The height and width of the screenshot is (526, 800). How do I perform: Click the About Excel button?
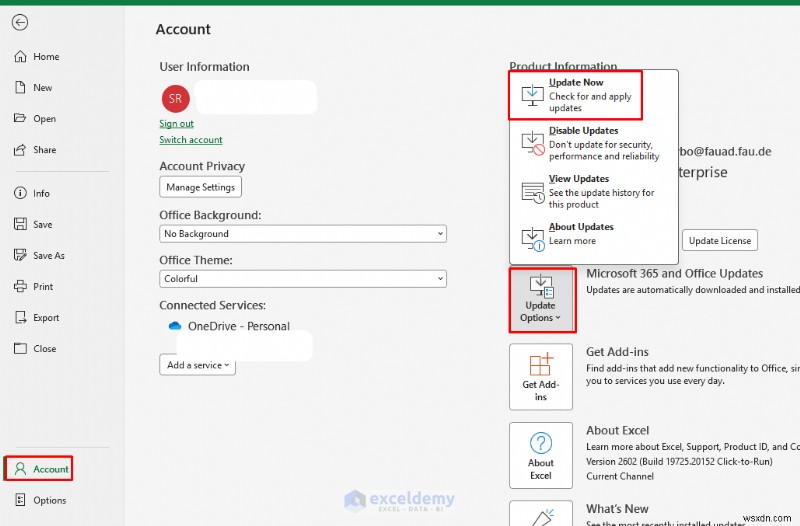[541, 455]
